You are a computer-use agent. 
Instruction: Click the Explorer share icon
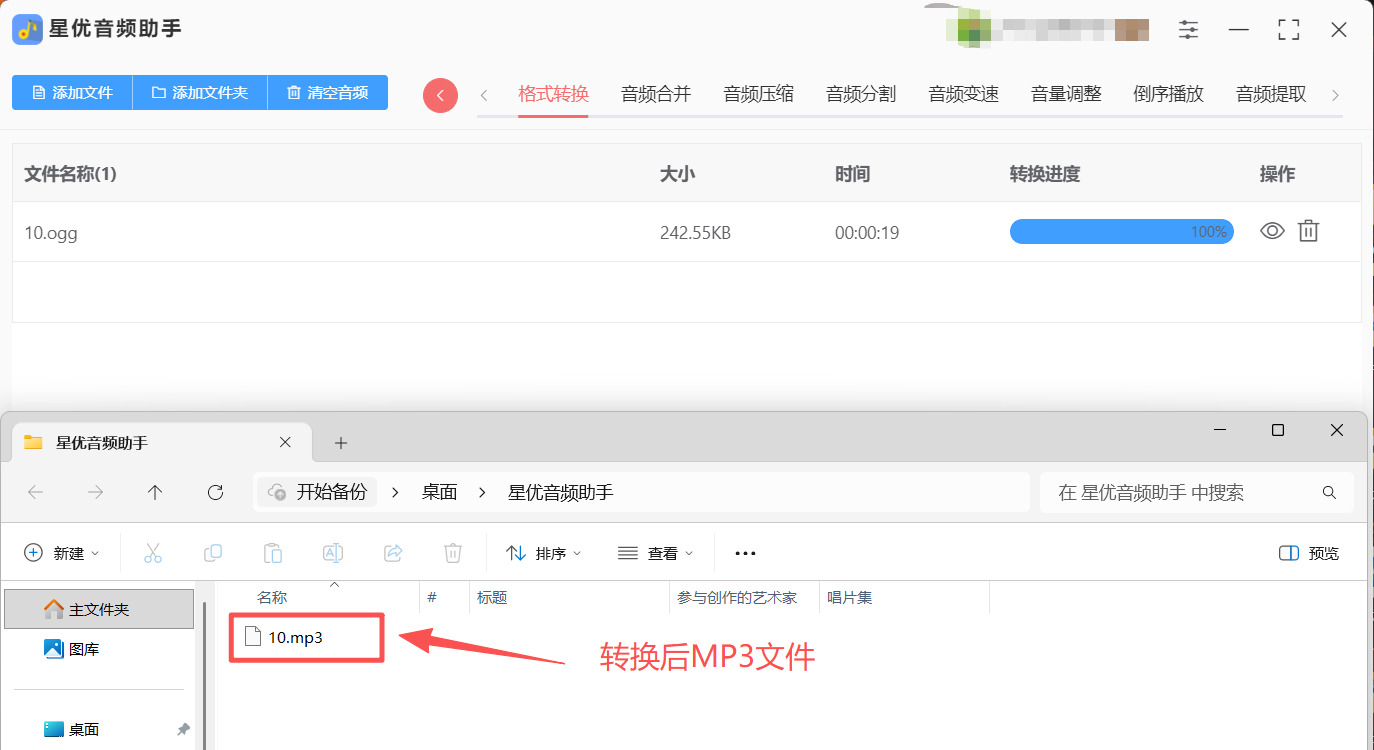tap(393, 553)
